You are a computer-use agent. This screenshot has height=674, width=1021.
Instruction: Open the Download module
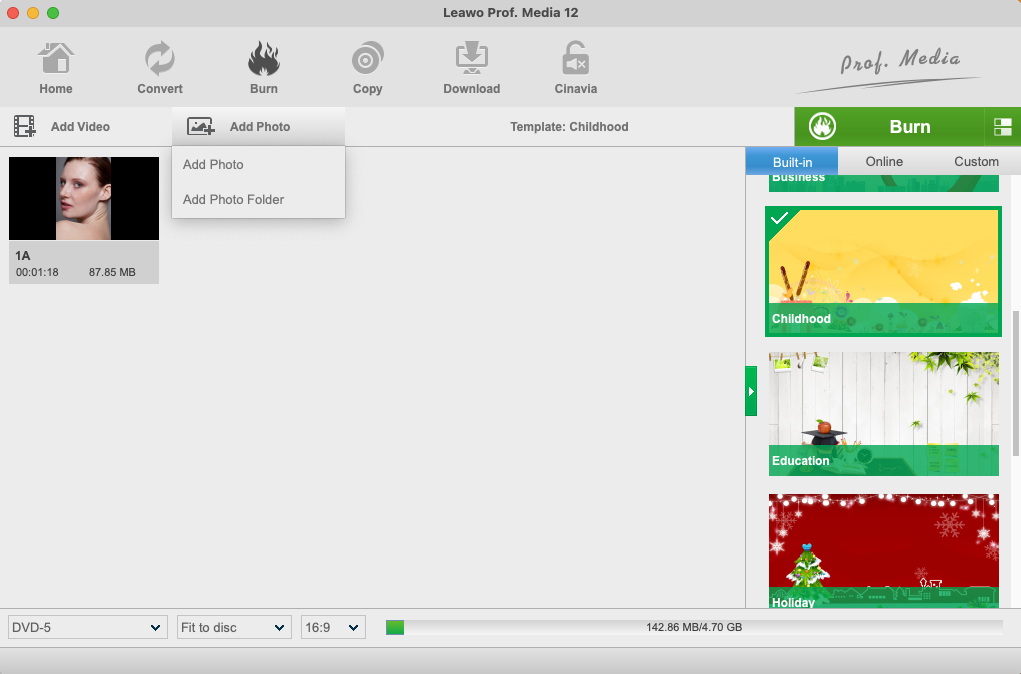click(471, 68)
